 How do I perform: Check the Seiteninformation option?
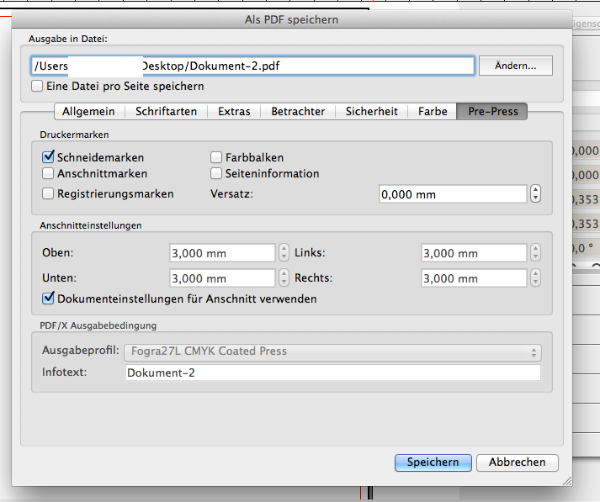tap(216, 174)
